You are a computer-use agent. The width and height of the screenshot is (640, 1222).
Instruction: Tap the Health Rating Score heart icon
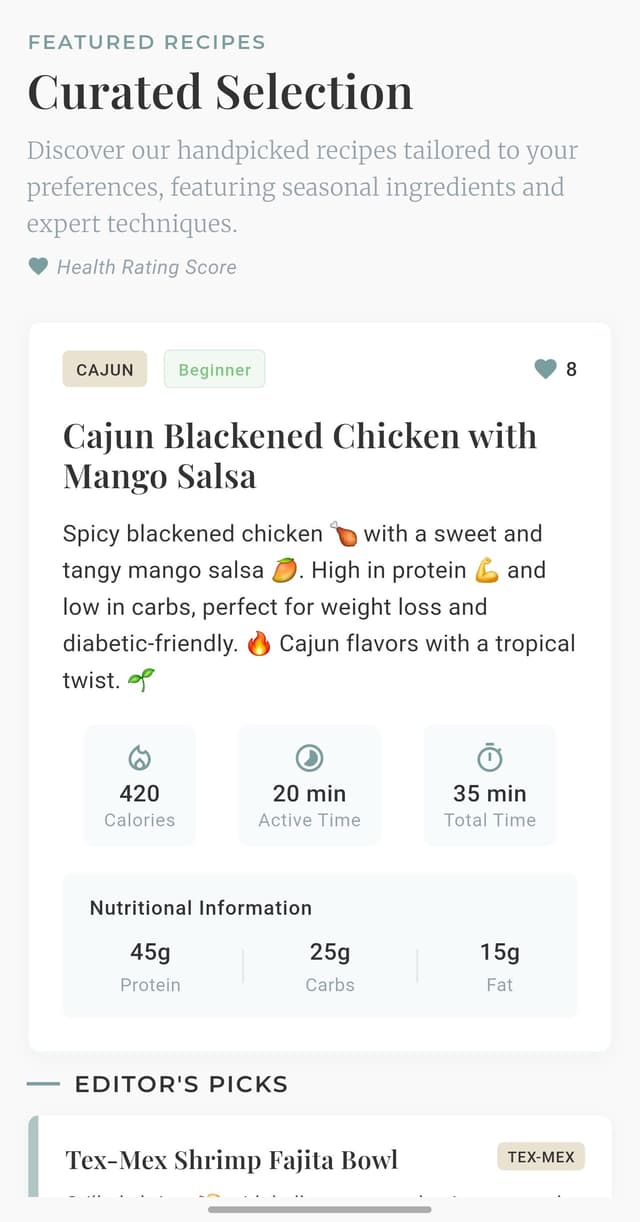[x=38, y=267]
